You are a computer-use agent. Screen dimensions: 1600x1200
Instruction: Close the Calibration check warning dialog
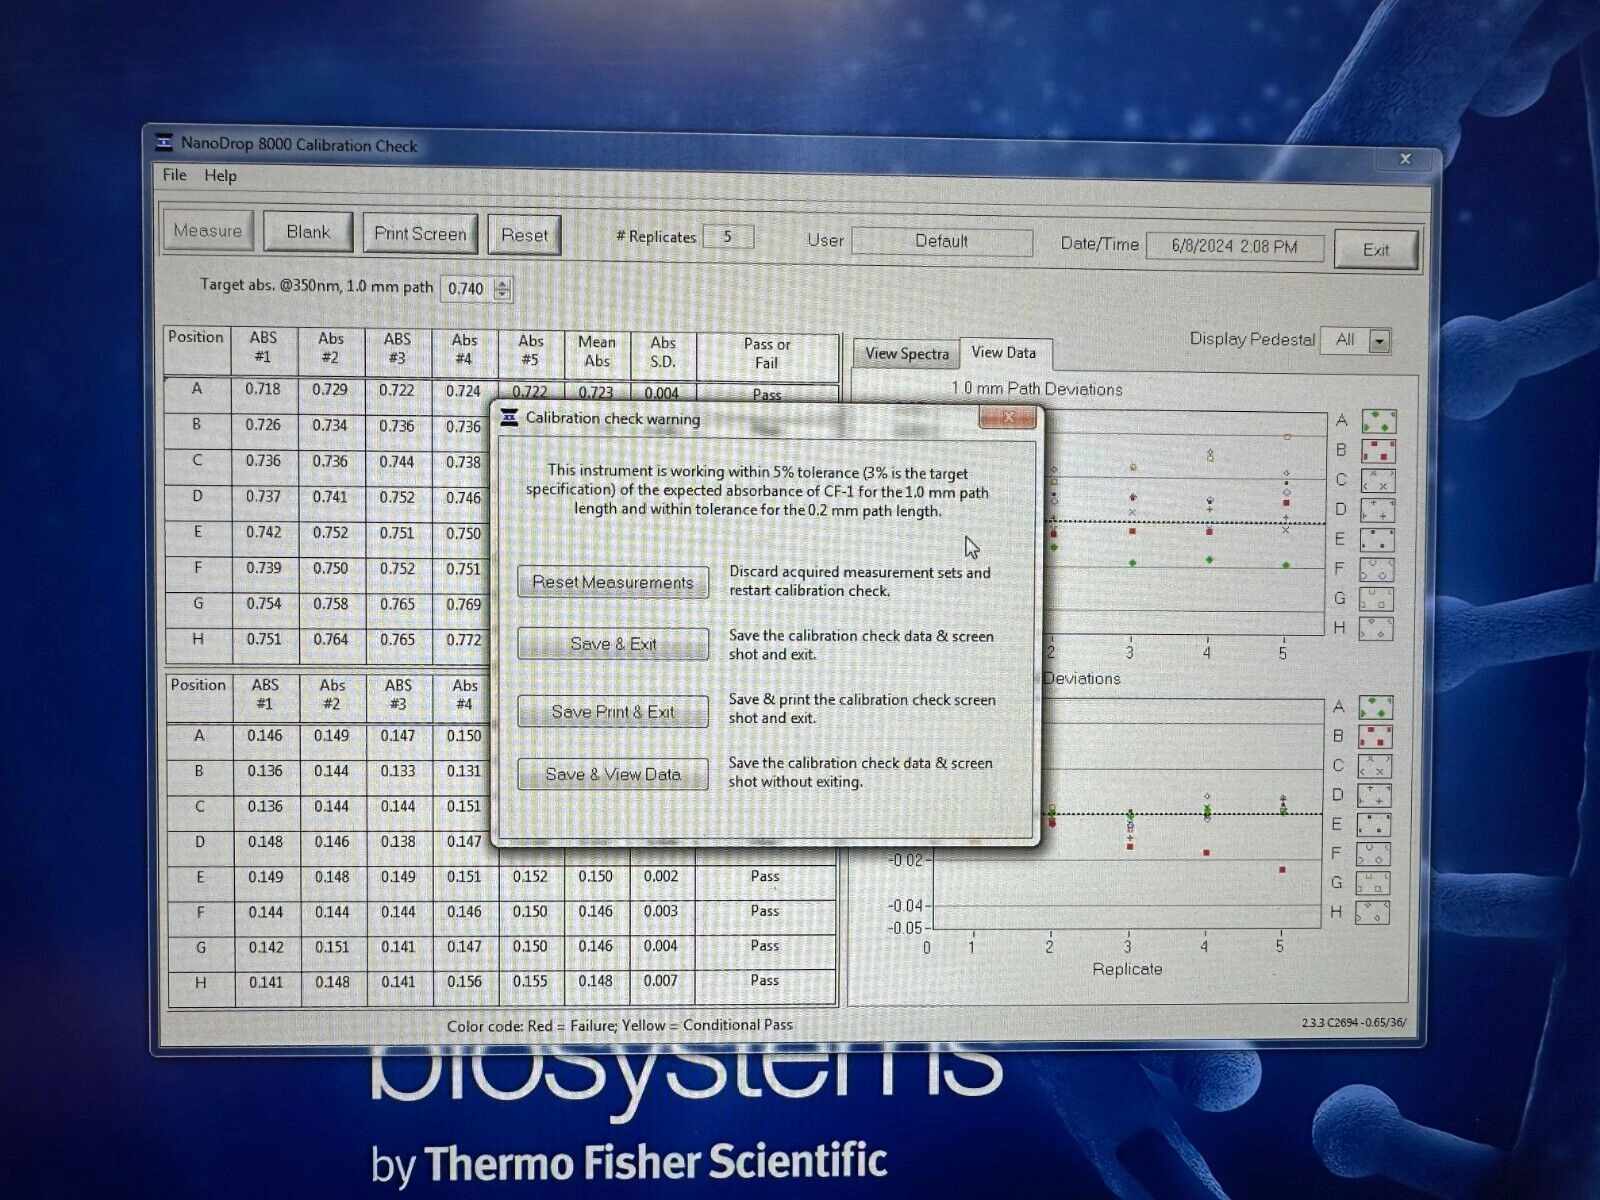(x=1008, y=417)
